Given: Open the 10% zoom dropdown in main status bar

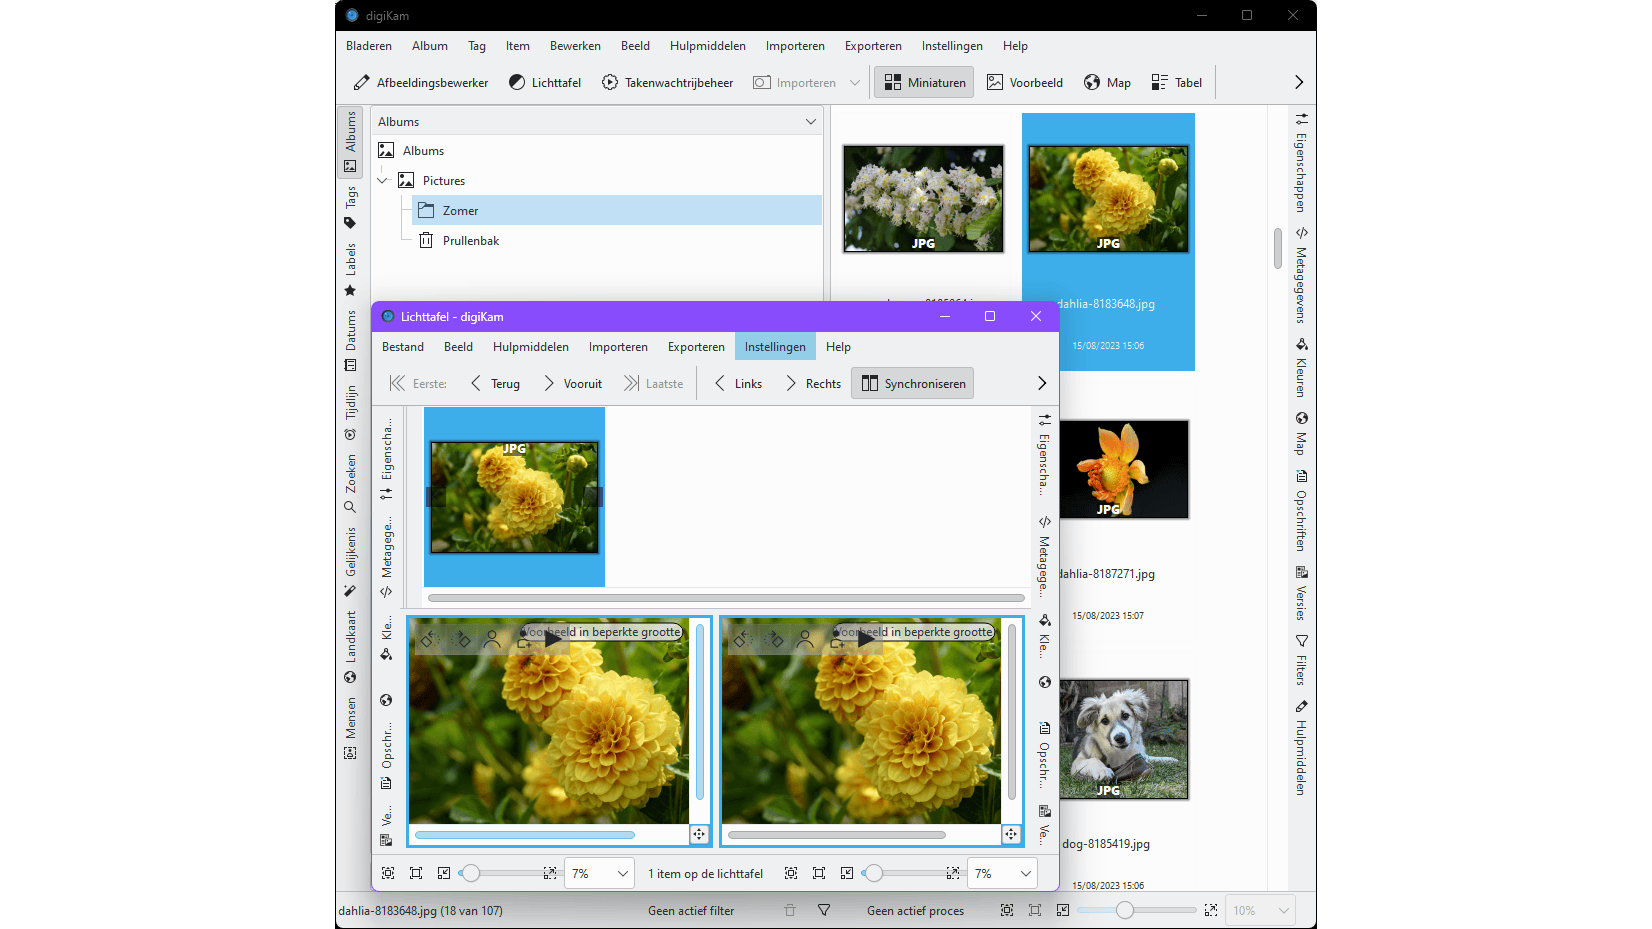Looking at the screenshot, I should (x=1261, y=911).
